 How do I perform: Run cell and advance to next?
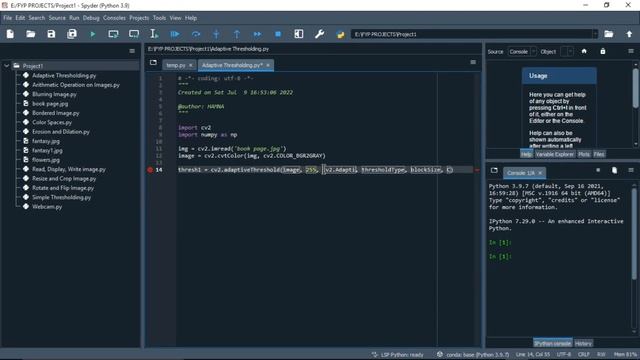tap(134, 34)
